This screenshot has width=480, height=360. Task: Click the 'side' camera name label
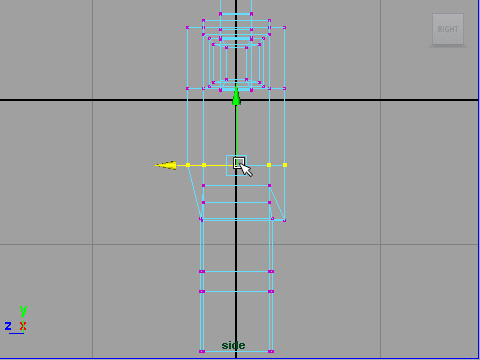coord(233,345)
